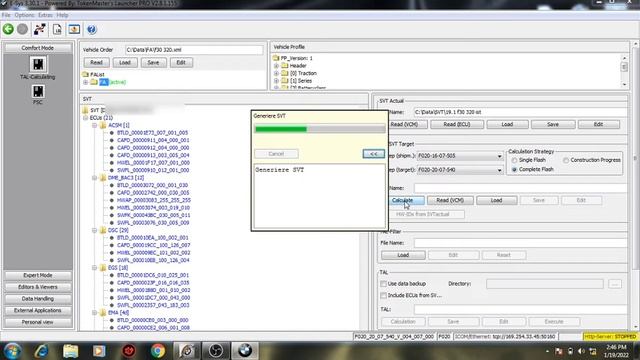Open the Options menu
The width and height of the screenshot is (640, 360).
(24, 15)
